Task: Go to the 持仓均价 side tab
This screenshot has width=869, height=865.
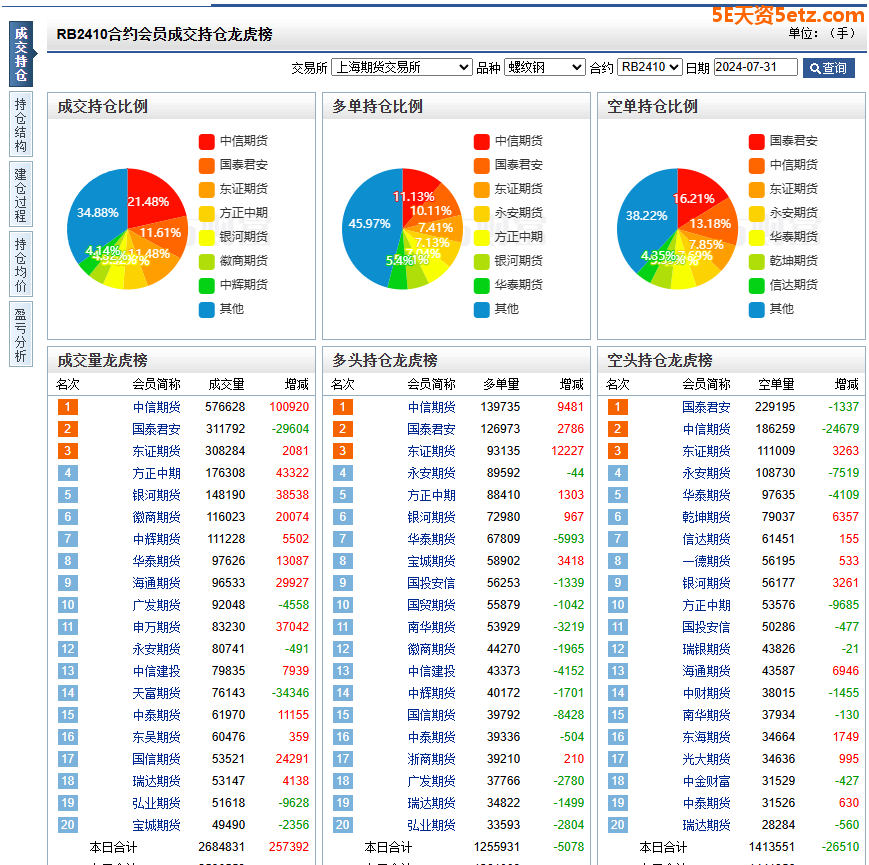Action: coord(21,264)
